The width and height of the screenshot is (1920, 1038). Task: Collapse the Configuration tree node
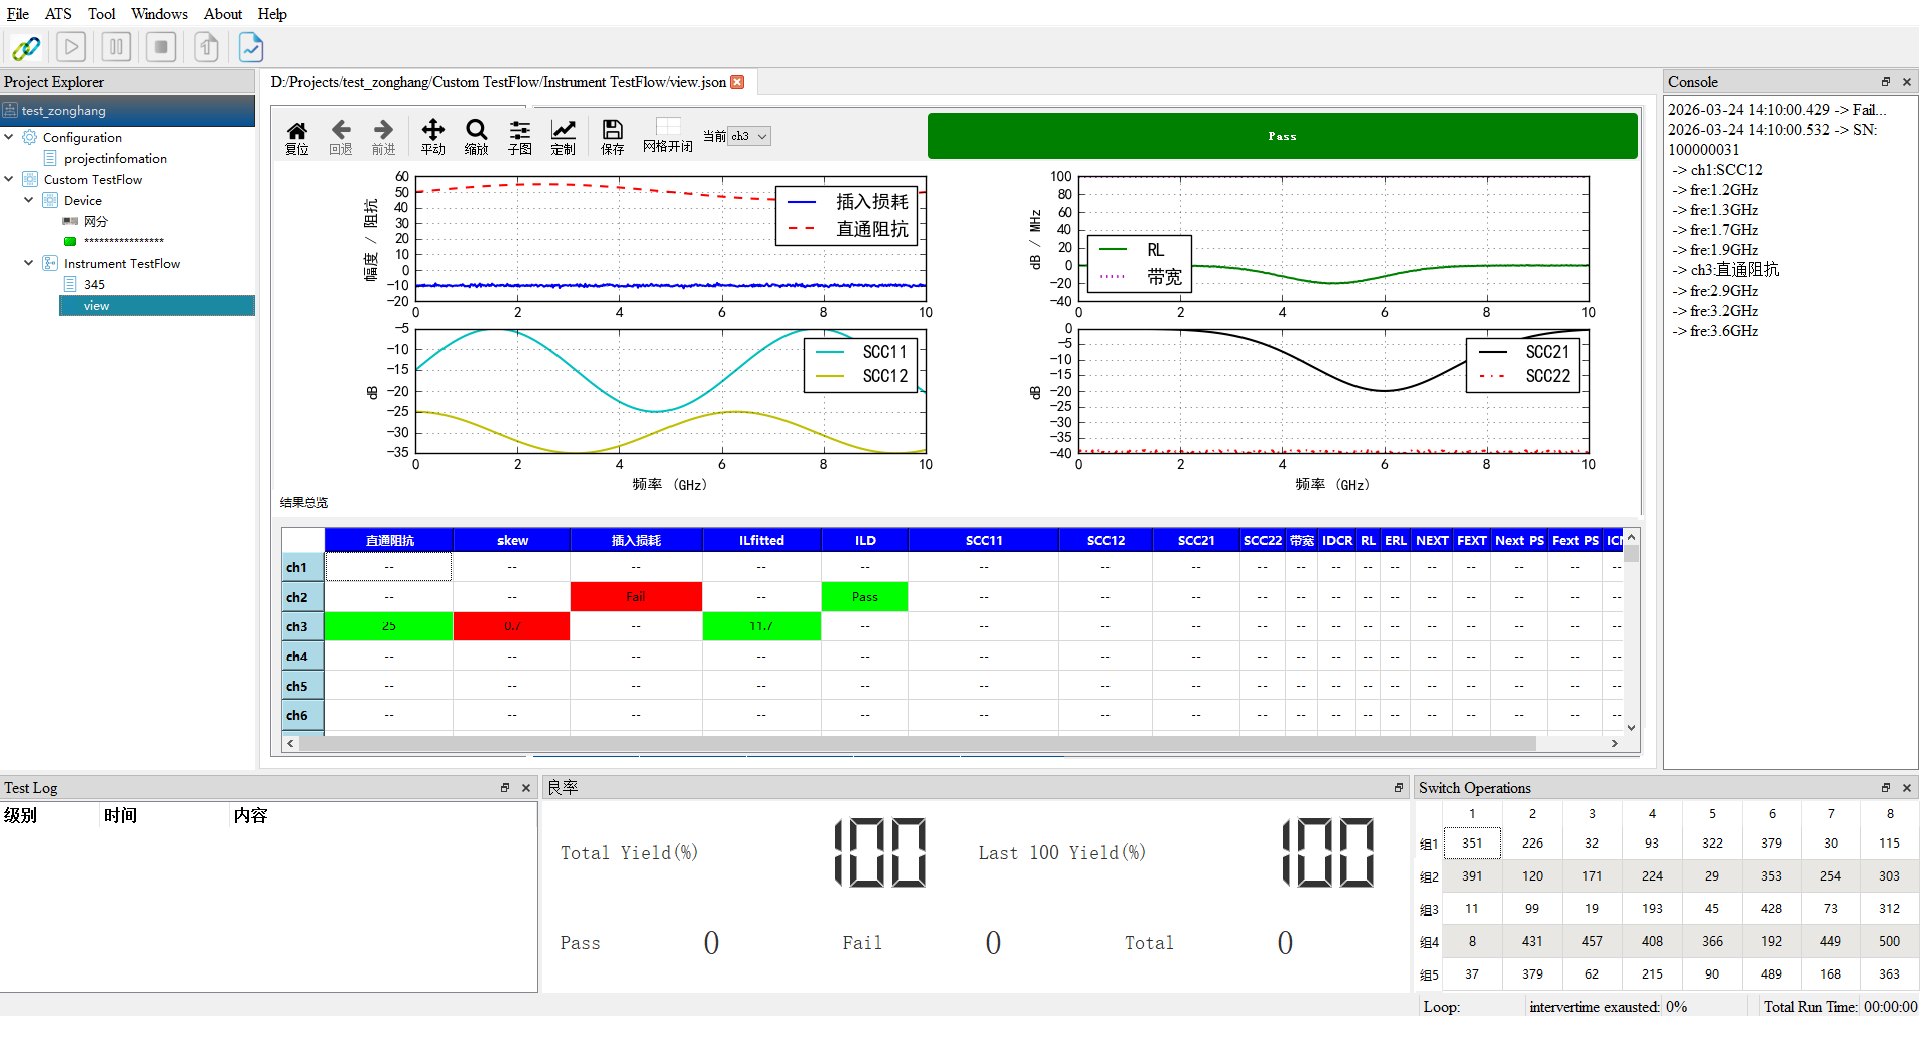[10, 137]
